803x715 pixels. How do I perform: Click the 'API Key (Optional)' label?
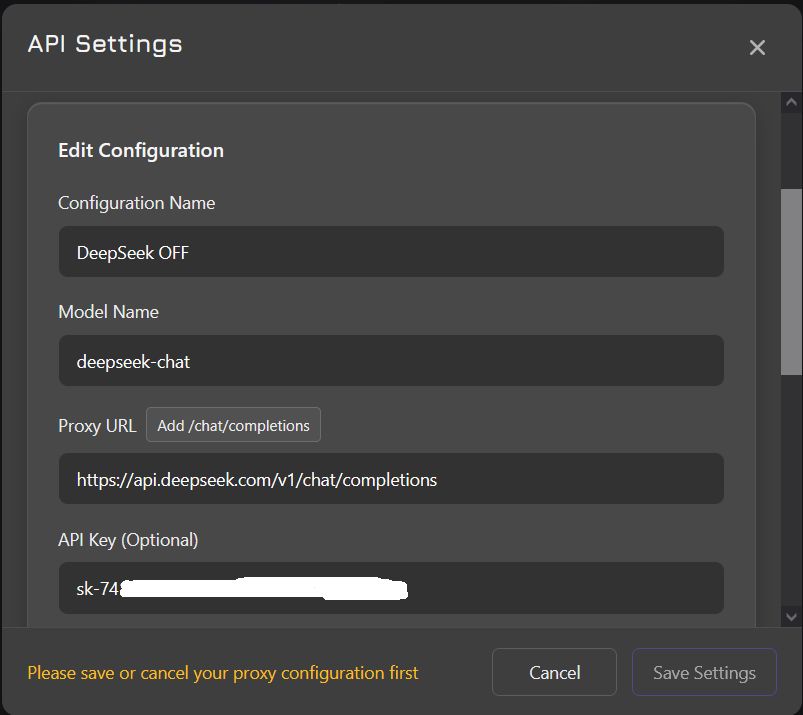tap(128, 540)
